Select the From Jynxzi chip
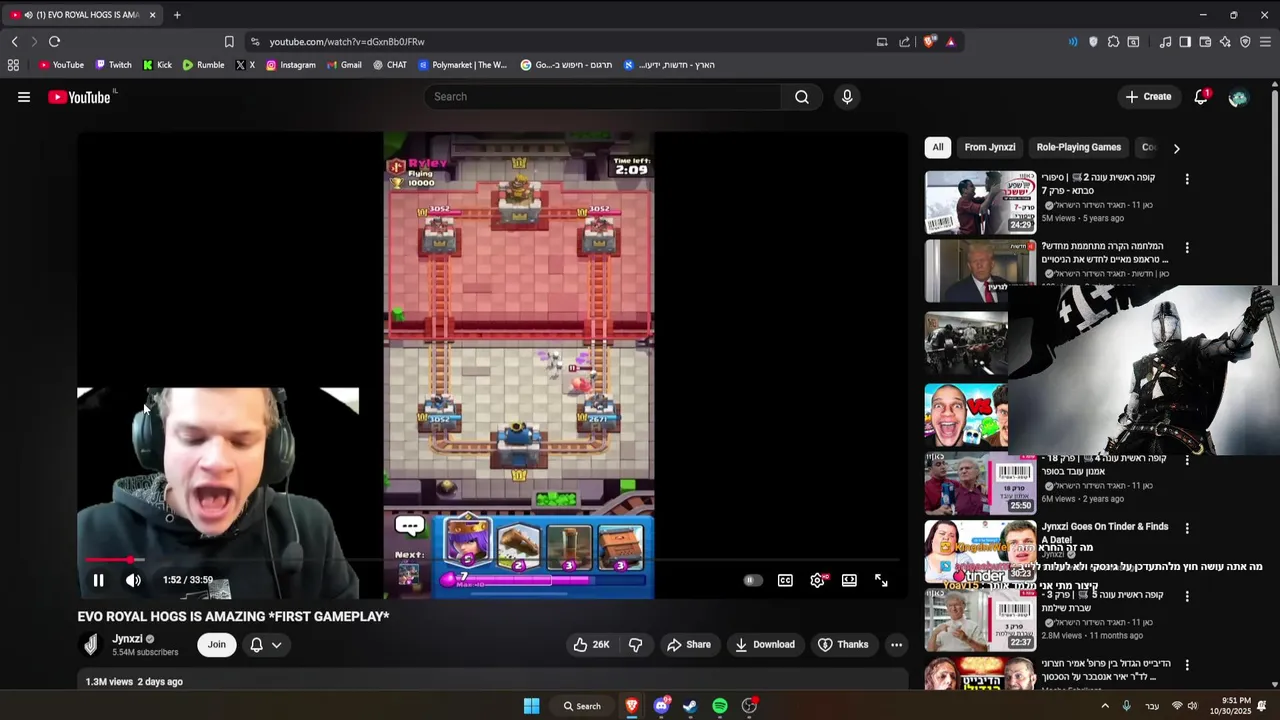This screenshot has height=720, width=1280. click(990, 147)
